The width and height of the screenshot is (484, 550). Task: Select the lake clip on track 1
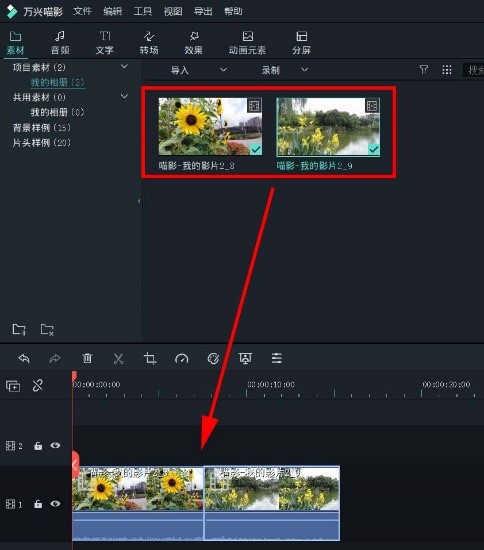click(272, 503)
